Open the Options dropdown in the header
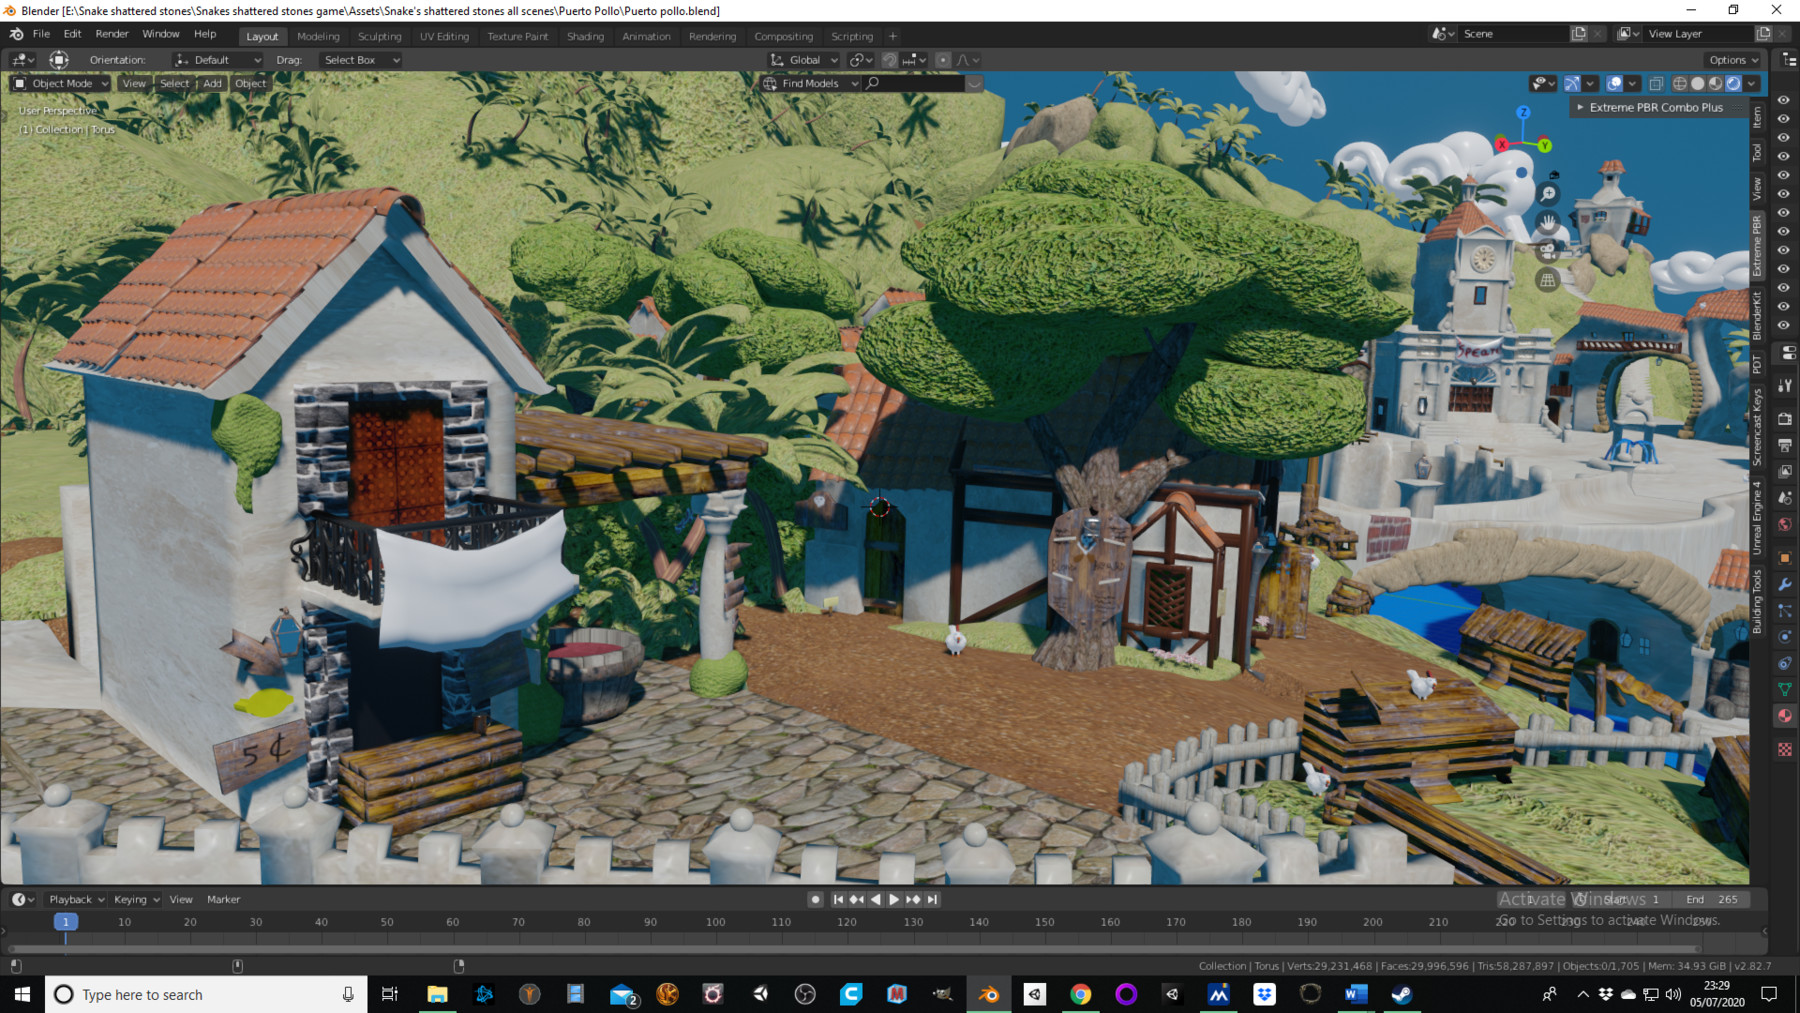Screen dimensions: 1800x1013 [x=1733, y=59]
